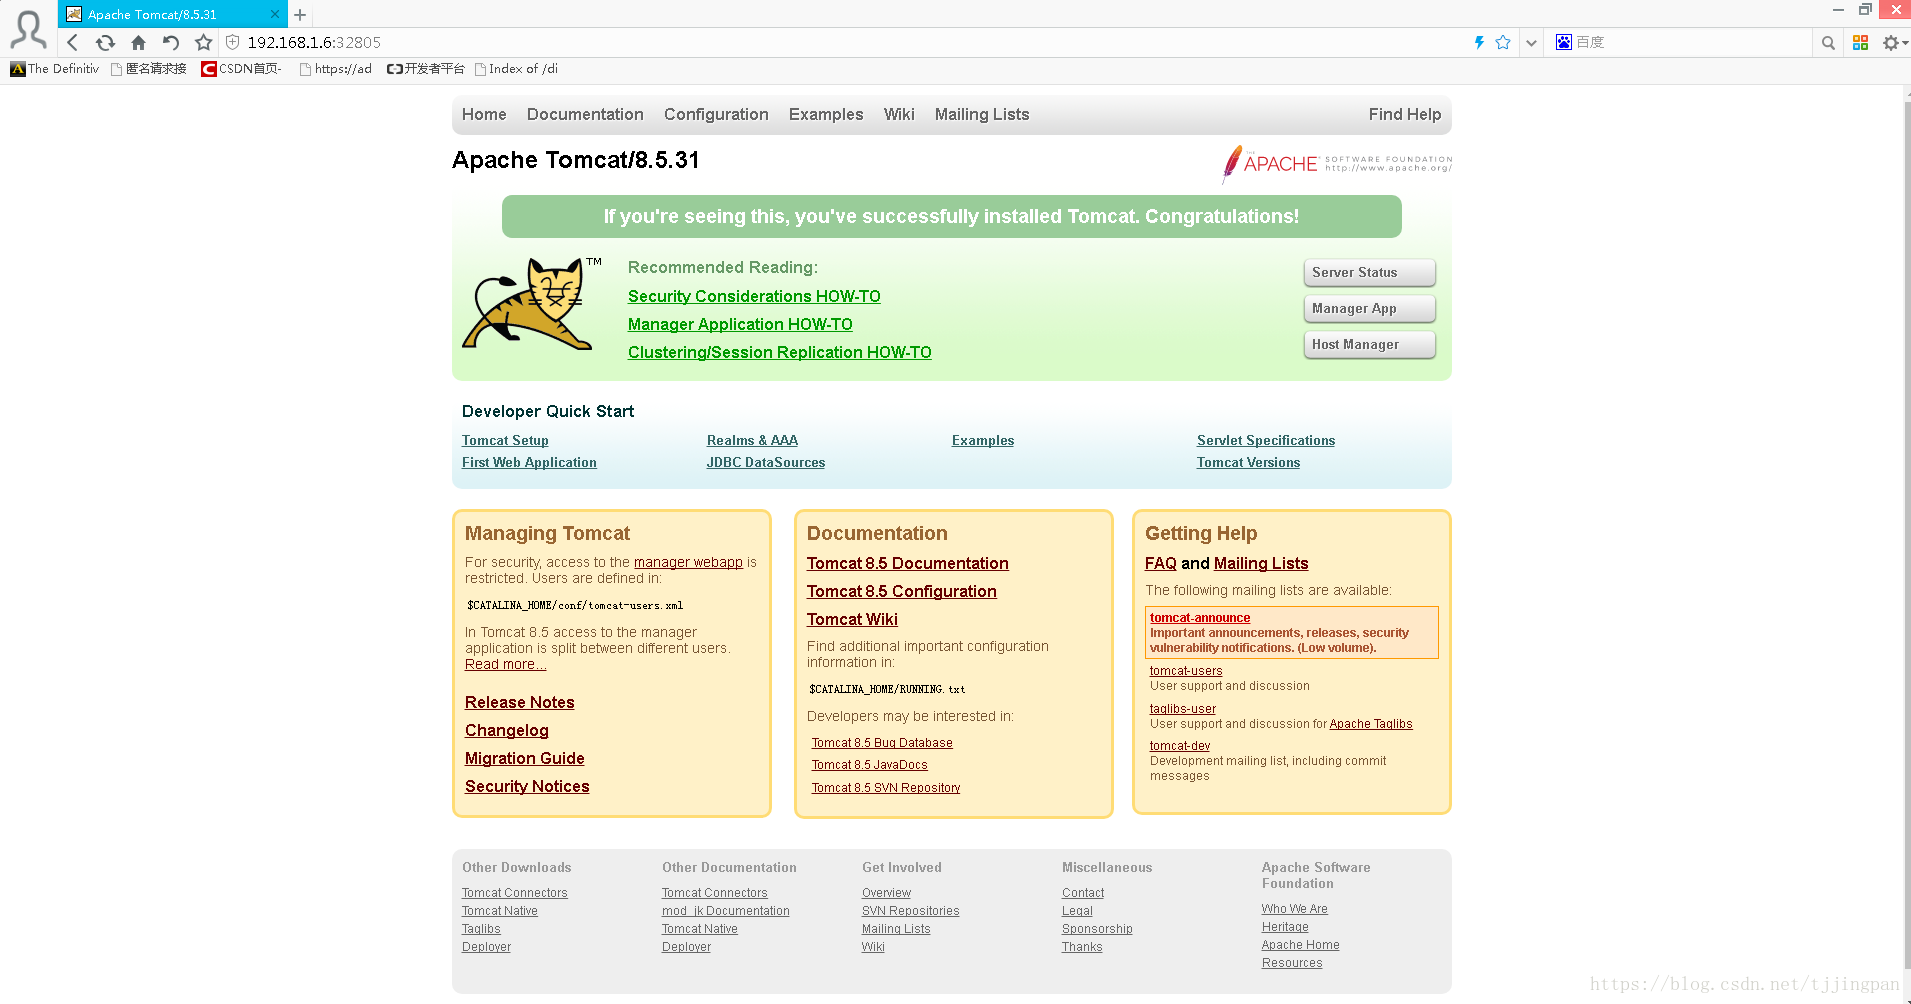Open the Tomcat Versions link
1911x1004 pixels.
click(x=1248, y=462)
